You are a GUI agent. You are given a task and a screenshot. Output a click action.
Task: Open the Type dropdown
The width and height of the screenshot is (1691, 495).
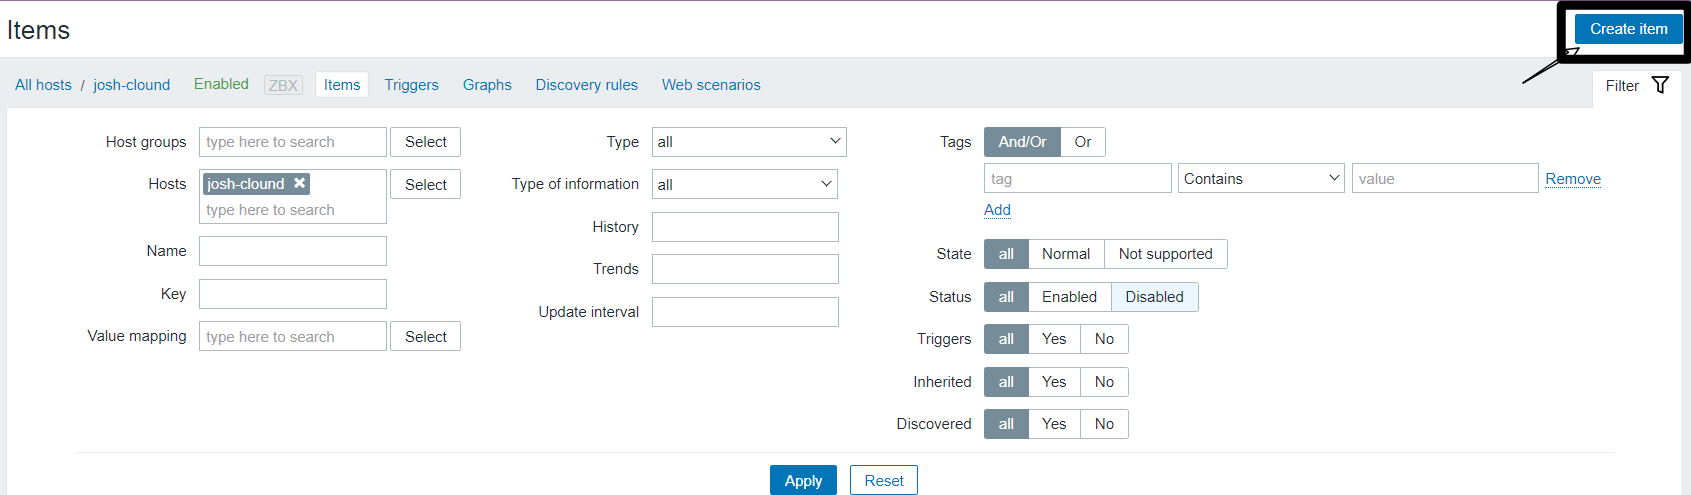coord(749,142)
